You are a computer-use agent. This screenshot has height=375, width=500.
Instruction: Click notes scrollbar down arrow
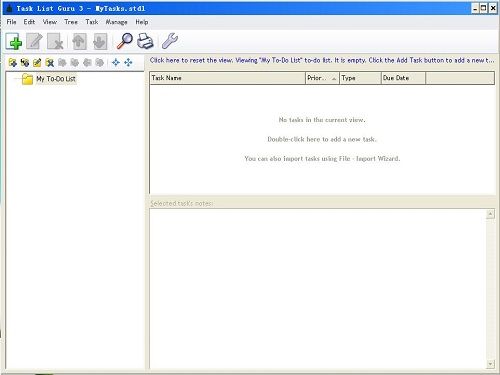(490, 364)
